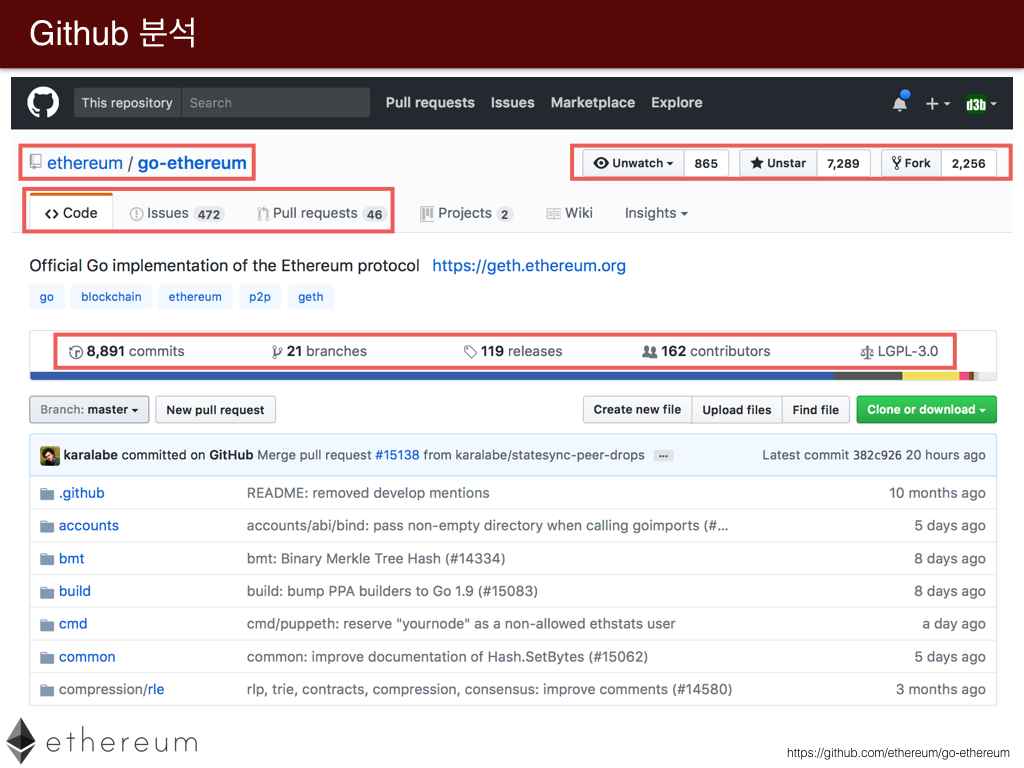
Task: Select the p2p topic tag
Action: click(260, 296)
